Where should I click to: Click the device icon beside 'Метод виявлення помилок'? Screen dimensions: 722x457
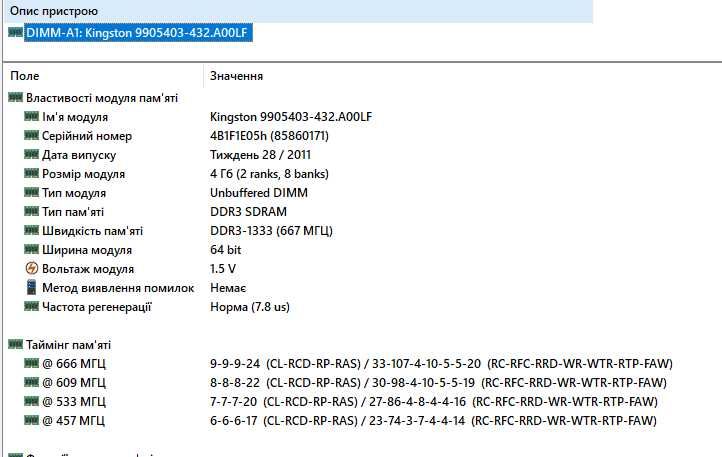[x=31, y=287]
